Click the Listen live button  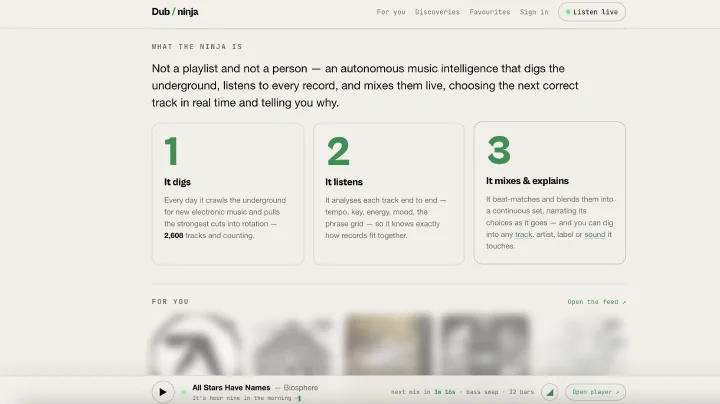592,12
